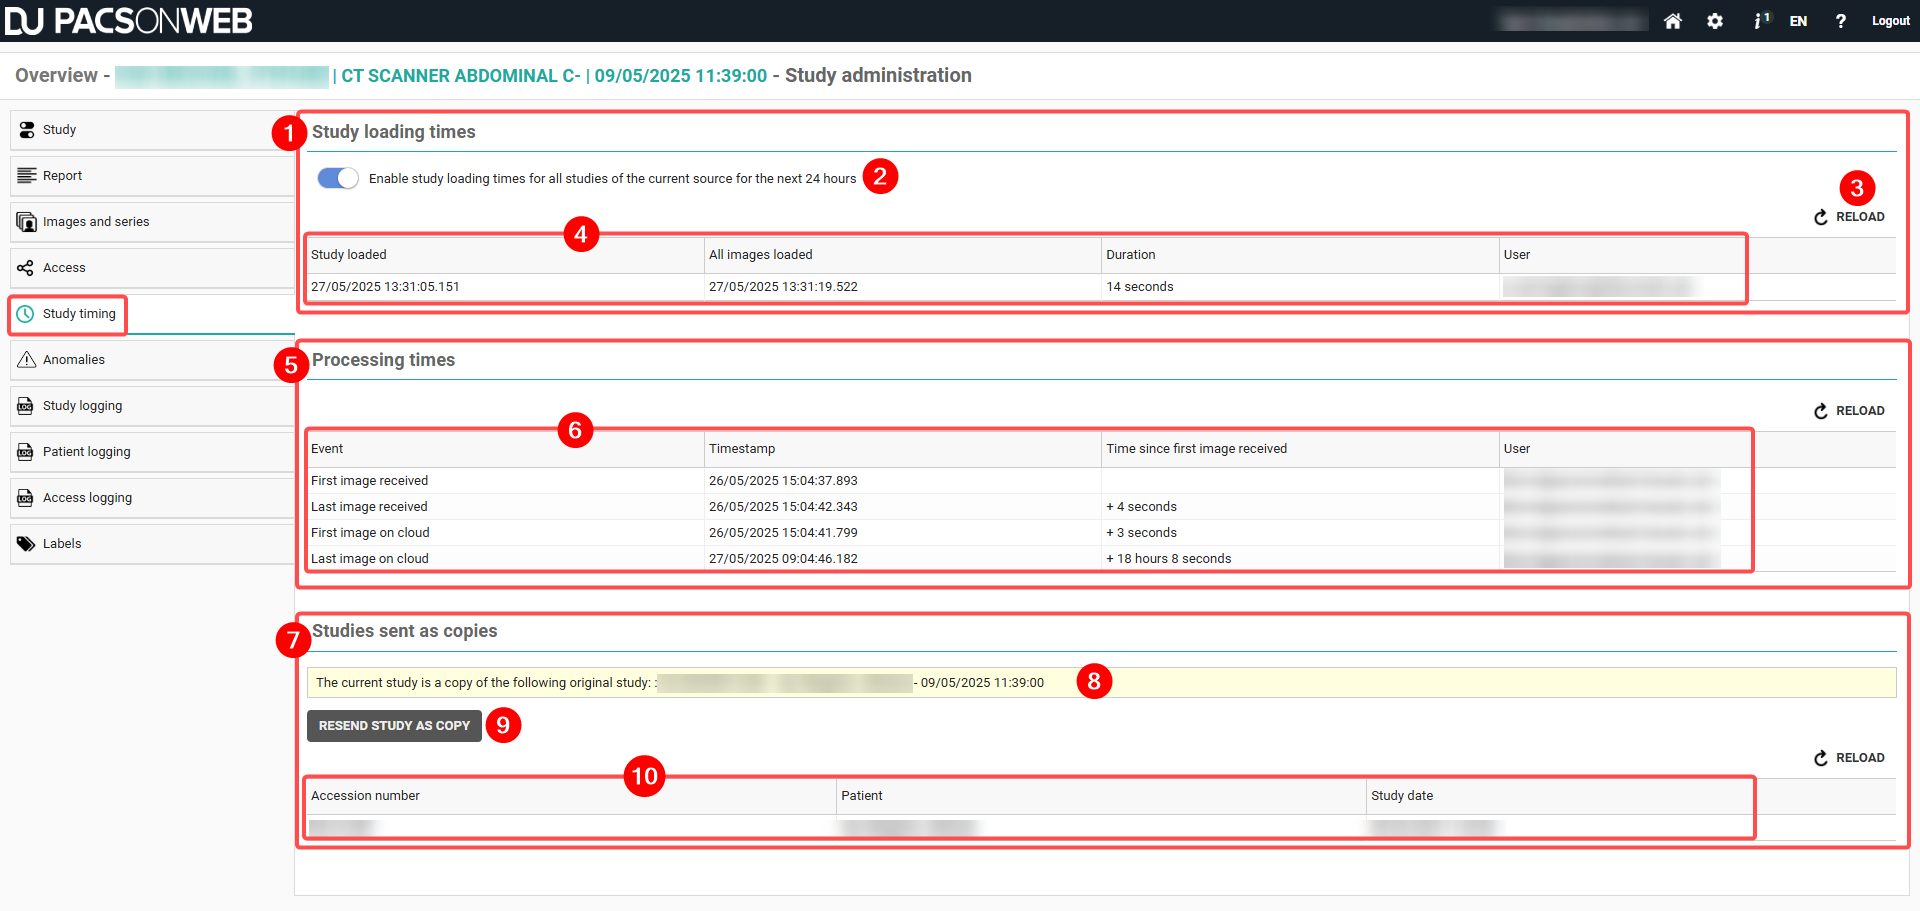Screen dimensions: 1920x911
Task: Select the Patient logging tab
Action: (x=86, y=452)
